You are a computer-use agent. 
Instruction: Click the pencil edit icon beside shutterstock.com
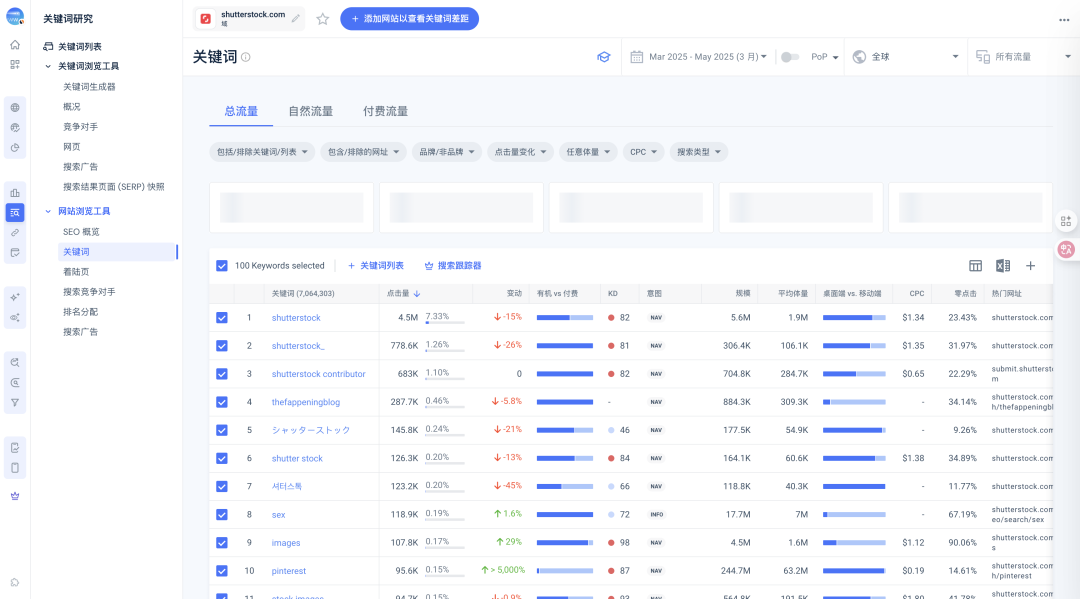tap(295, 19)
